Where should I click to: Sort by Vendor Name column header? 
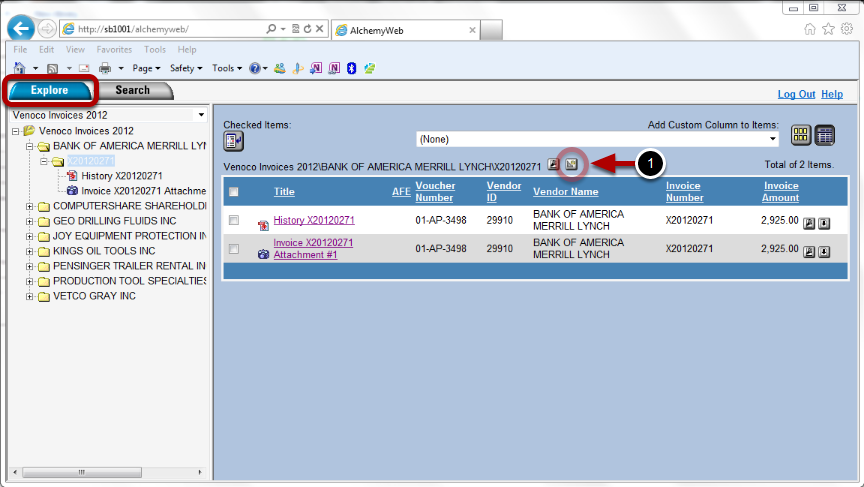pos(565,192)
